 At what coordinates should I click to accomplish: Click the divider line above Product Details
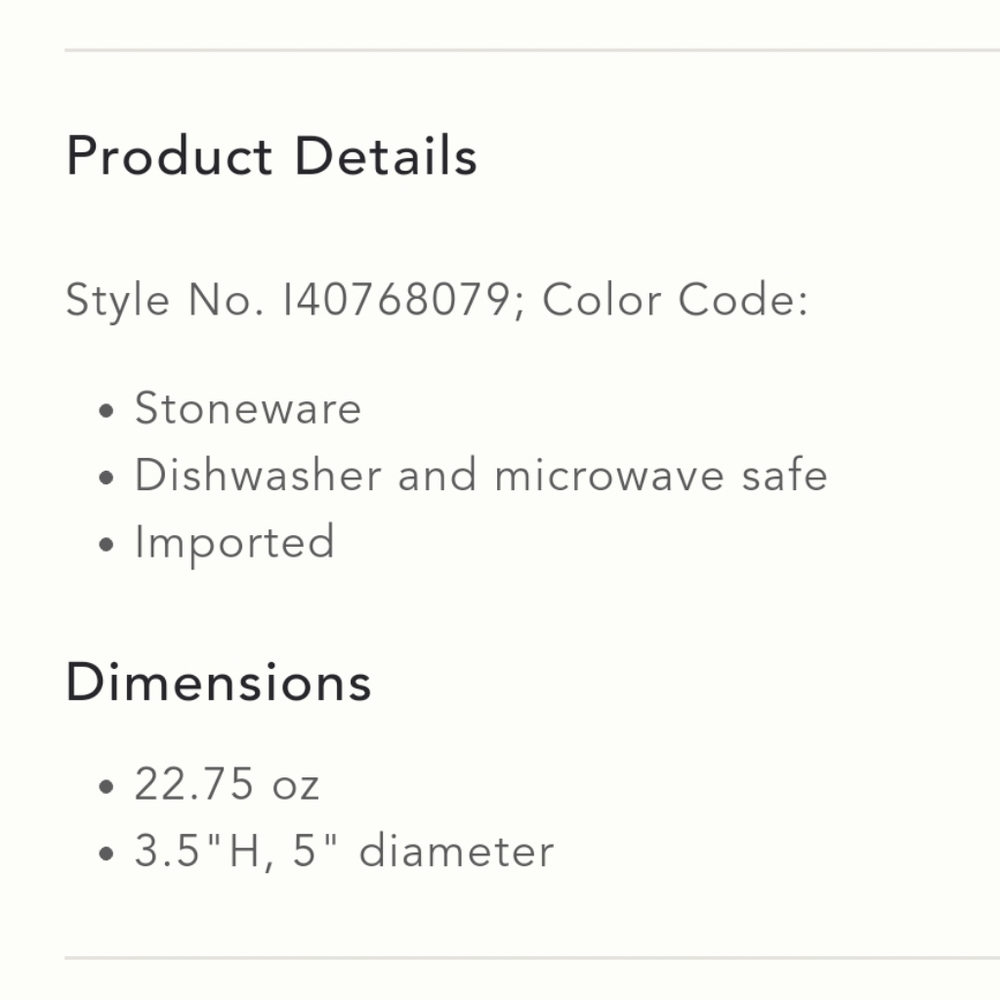[x=532, y=49]
